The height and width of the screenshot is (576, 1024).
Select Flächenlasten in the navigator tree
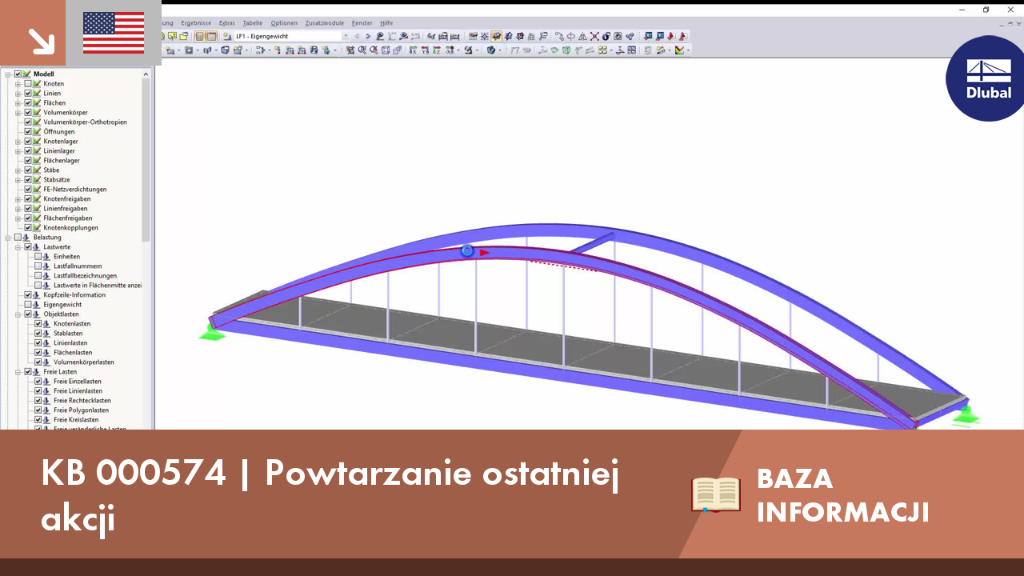pyautogui.click(x=72, y=353)
